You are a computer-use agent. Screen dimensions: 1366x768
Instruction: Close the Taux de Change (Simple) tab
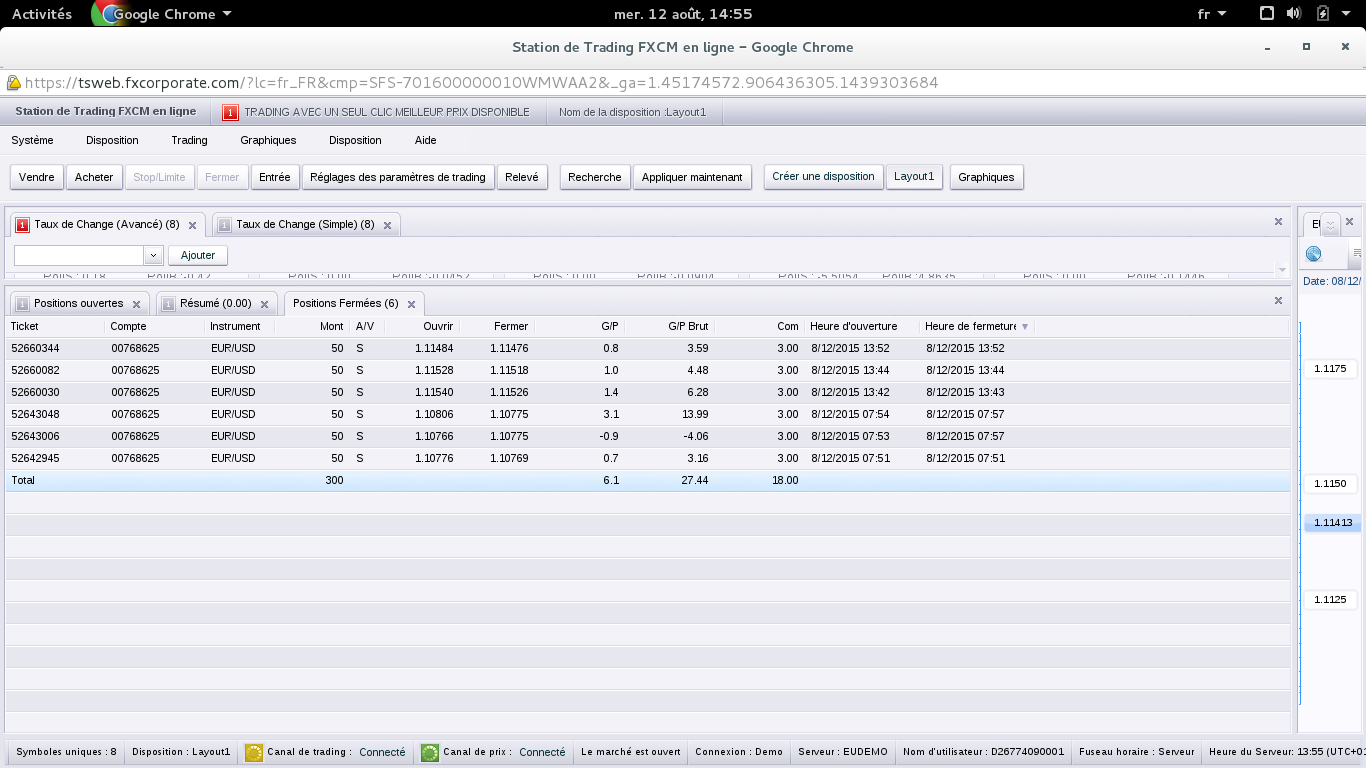click(x=387, y=226)
